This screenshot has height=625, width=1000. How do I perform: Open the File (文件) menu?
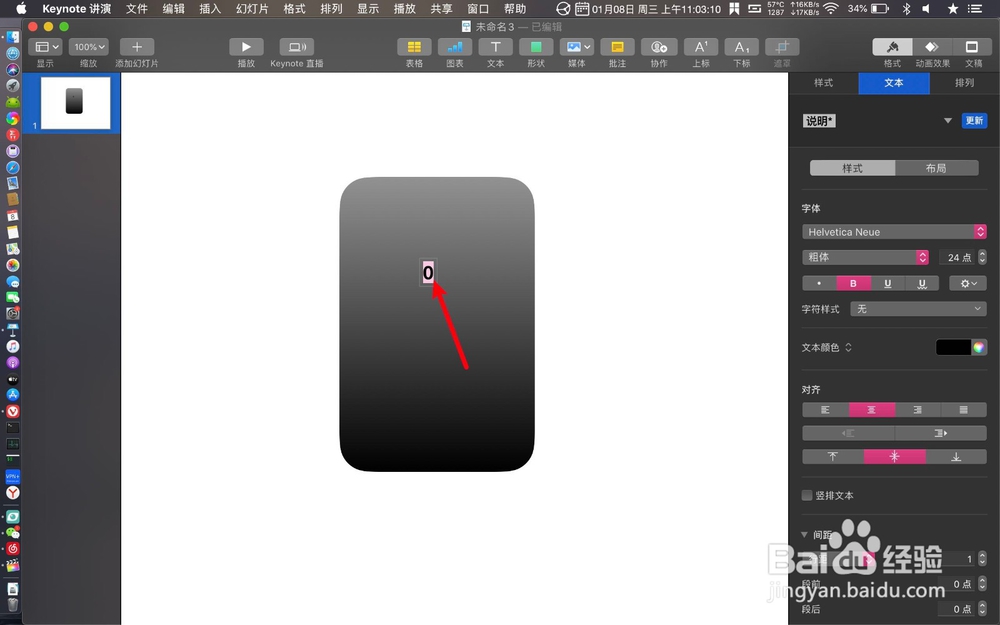tap(136, 9)
